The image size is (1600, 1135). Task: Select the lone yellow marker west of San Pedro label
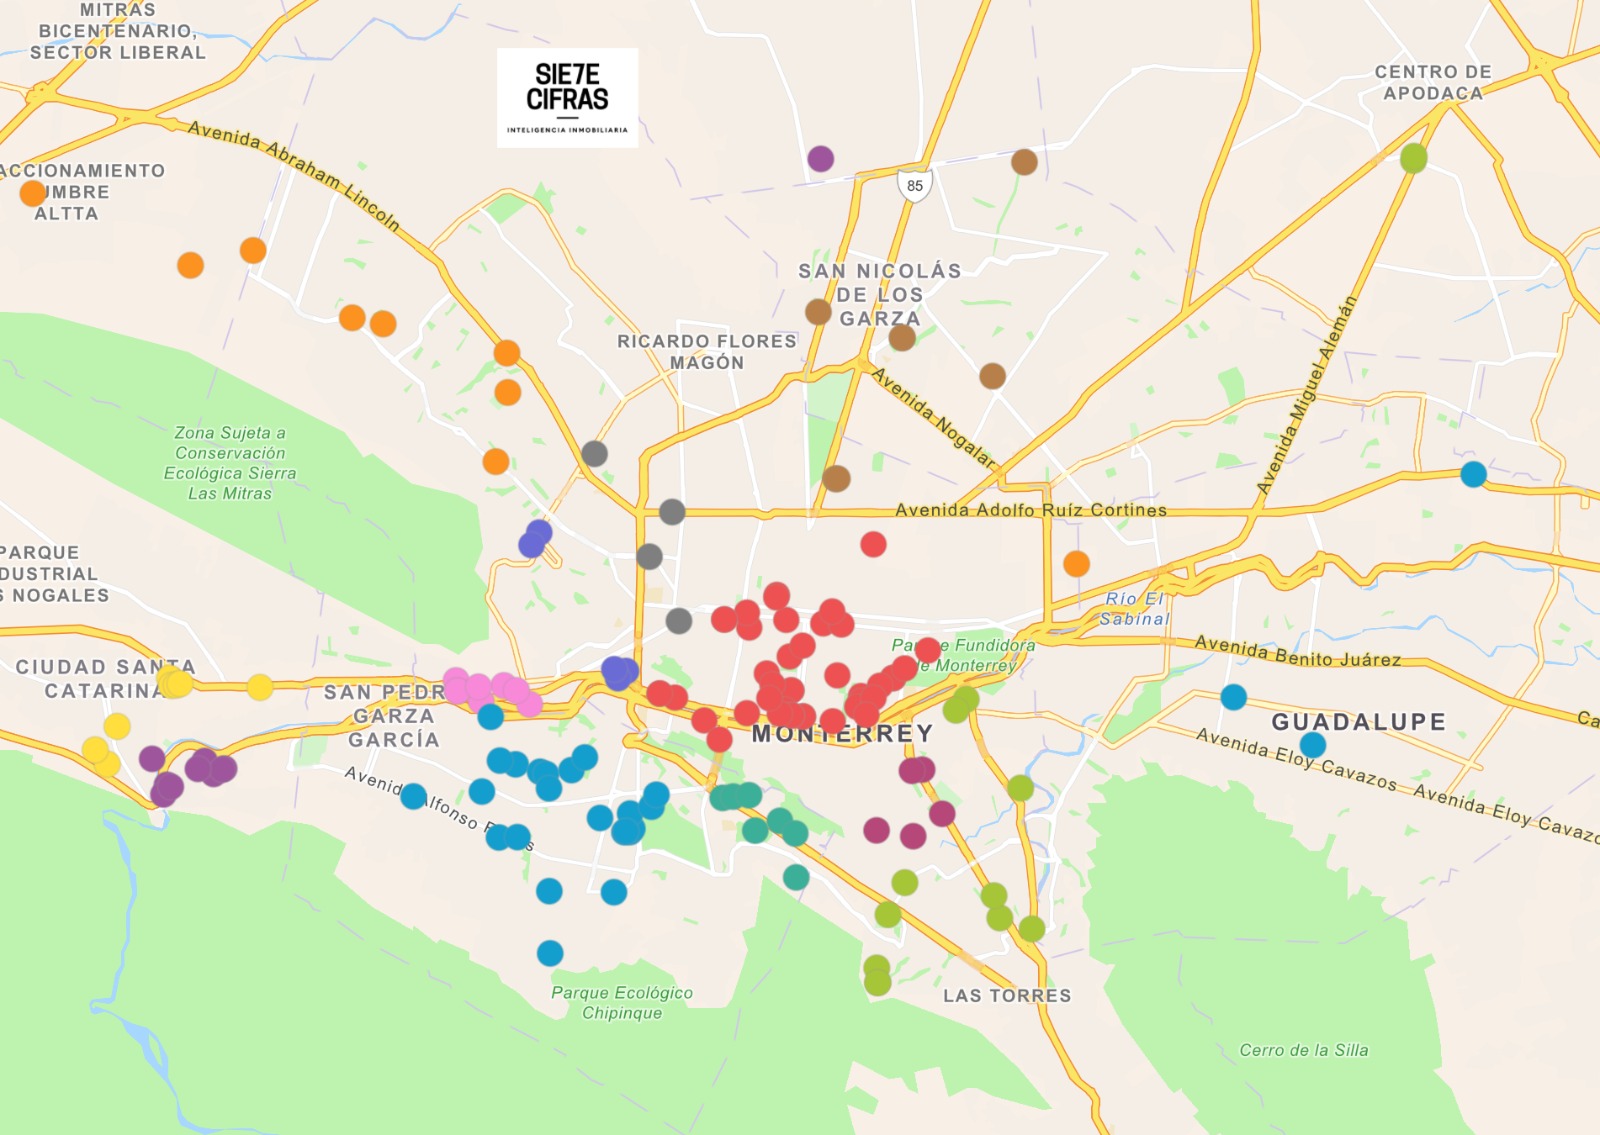(260, 687)
